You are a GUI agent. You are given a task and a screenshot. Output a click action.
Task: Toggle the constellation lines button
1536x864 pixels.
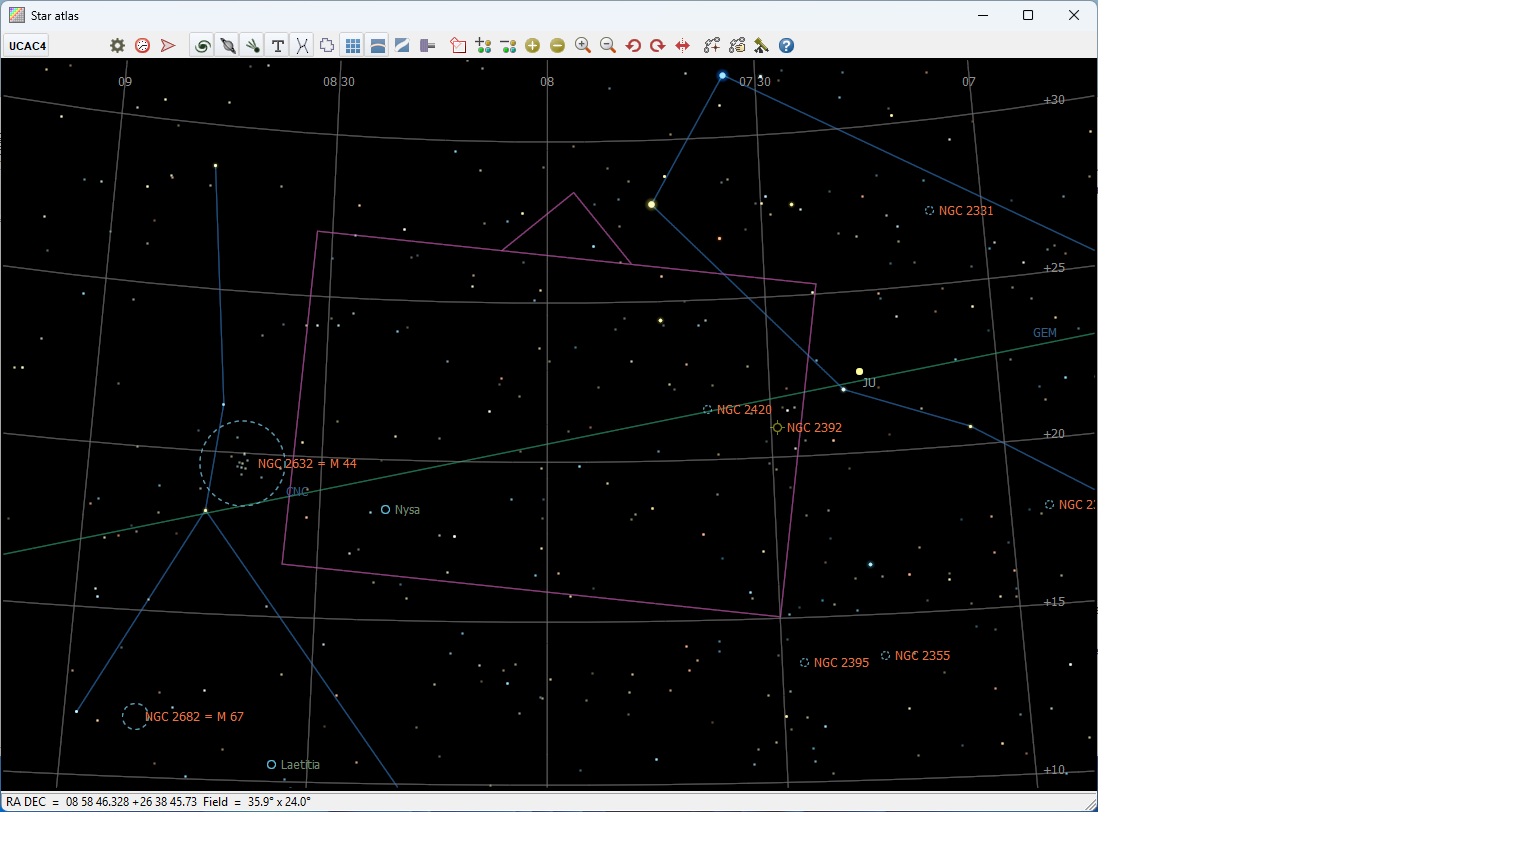tap(302, 46)
